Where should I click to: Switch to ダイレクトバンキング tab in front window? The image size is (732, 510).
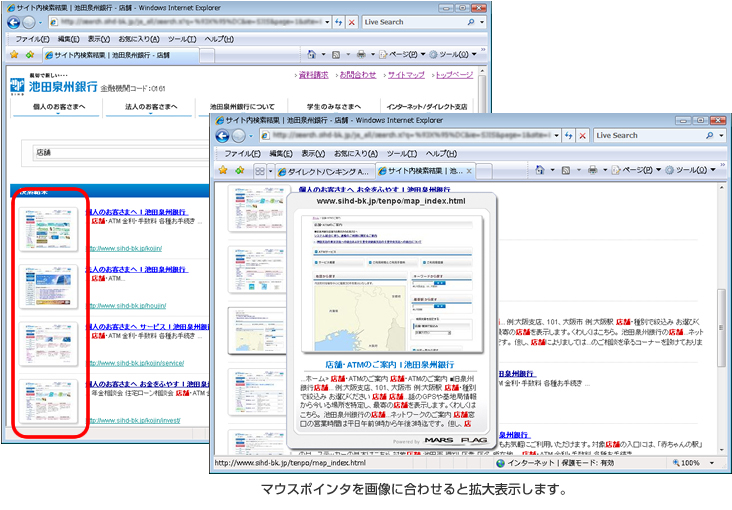point(324,172)
